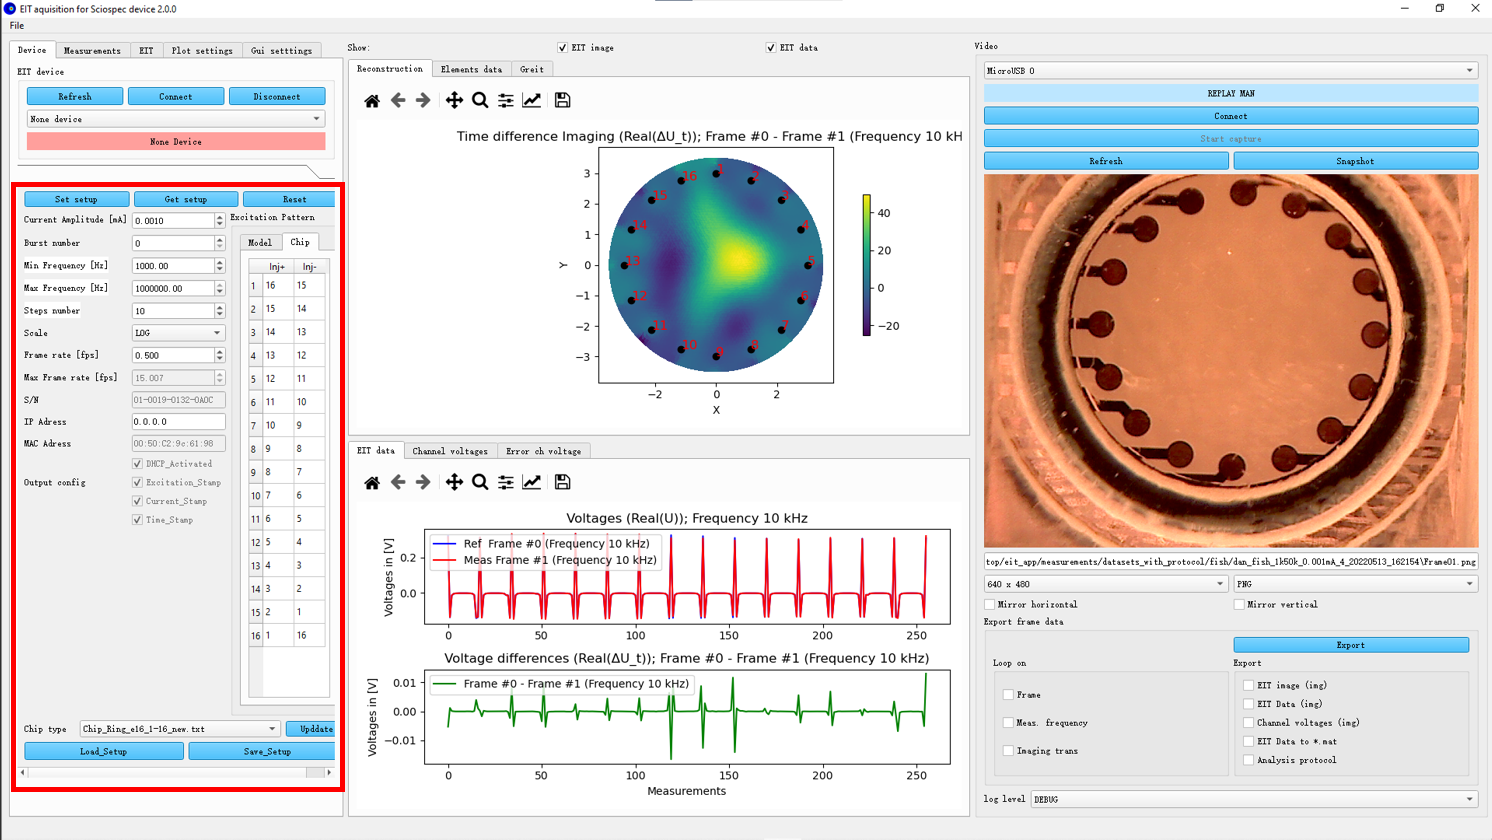The image size is (1492, 840).
Task: Save the EIT data figure with disk icon
Action: [x=563, y=482]
